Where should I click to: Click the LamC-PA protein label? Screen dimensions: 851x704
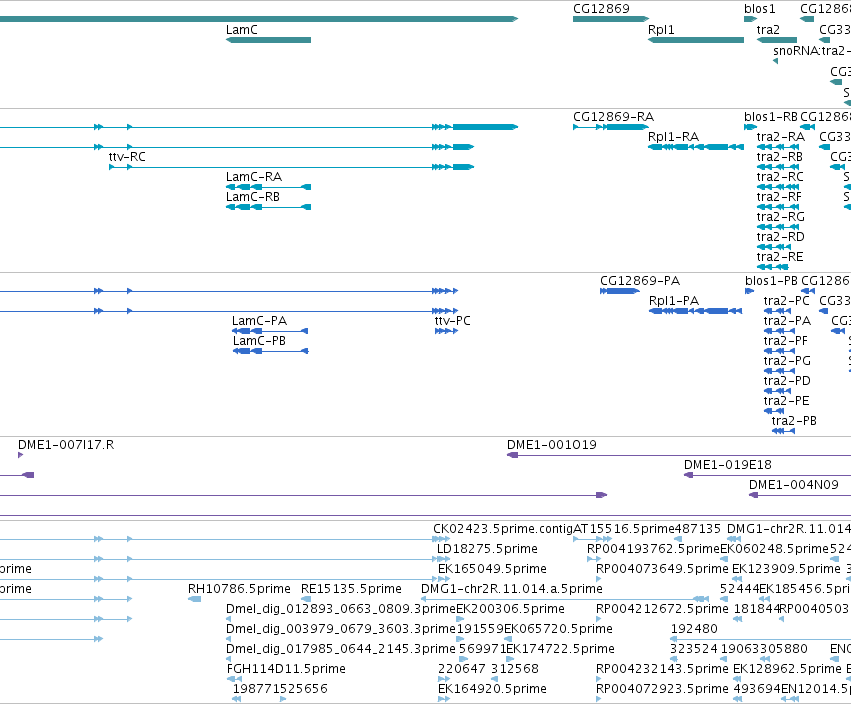(259, 321)
